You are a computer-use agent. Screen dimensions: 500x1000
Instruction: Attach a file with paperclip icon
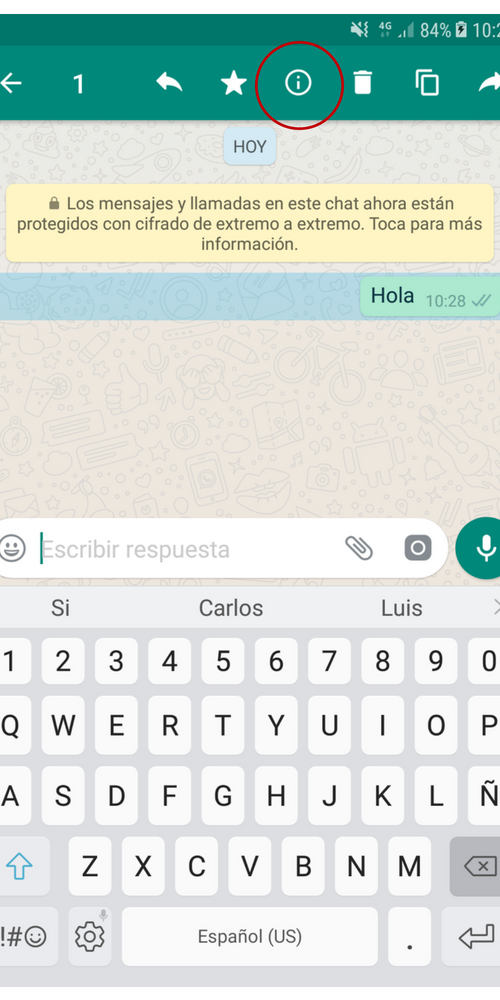coord(359,548)
